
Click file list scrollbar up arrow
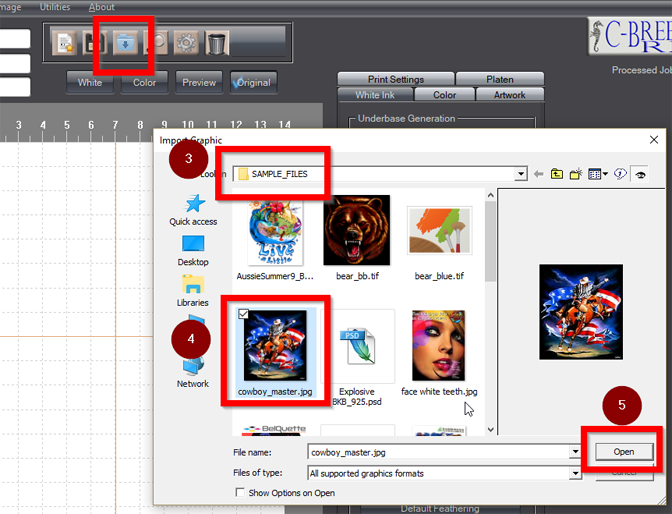pos(491,195)
